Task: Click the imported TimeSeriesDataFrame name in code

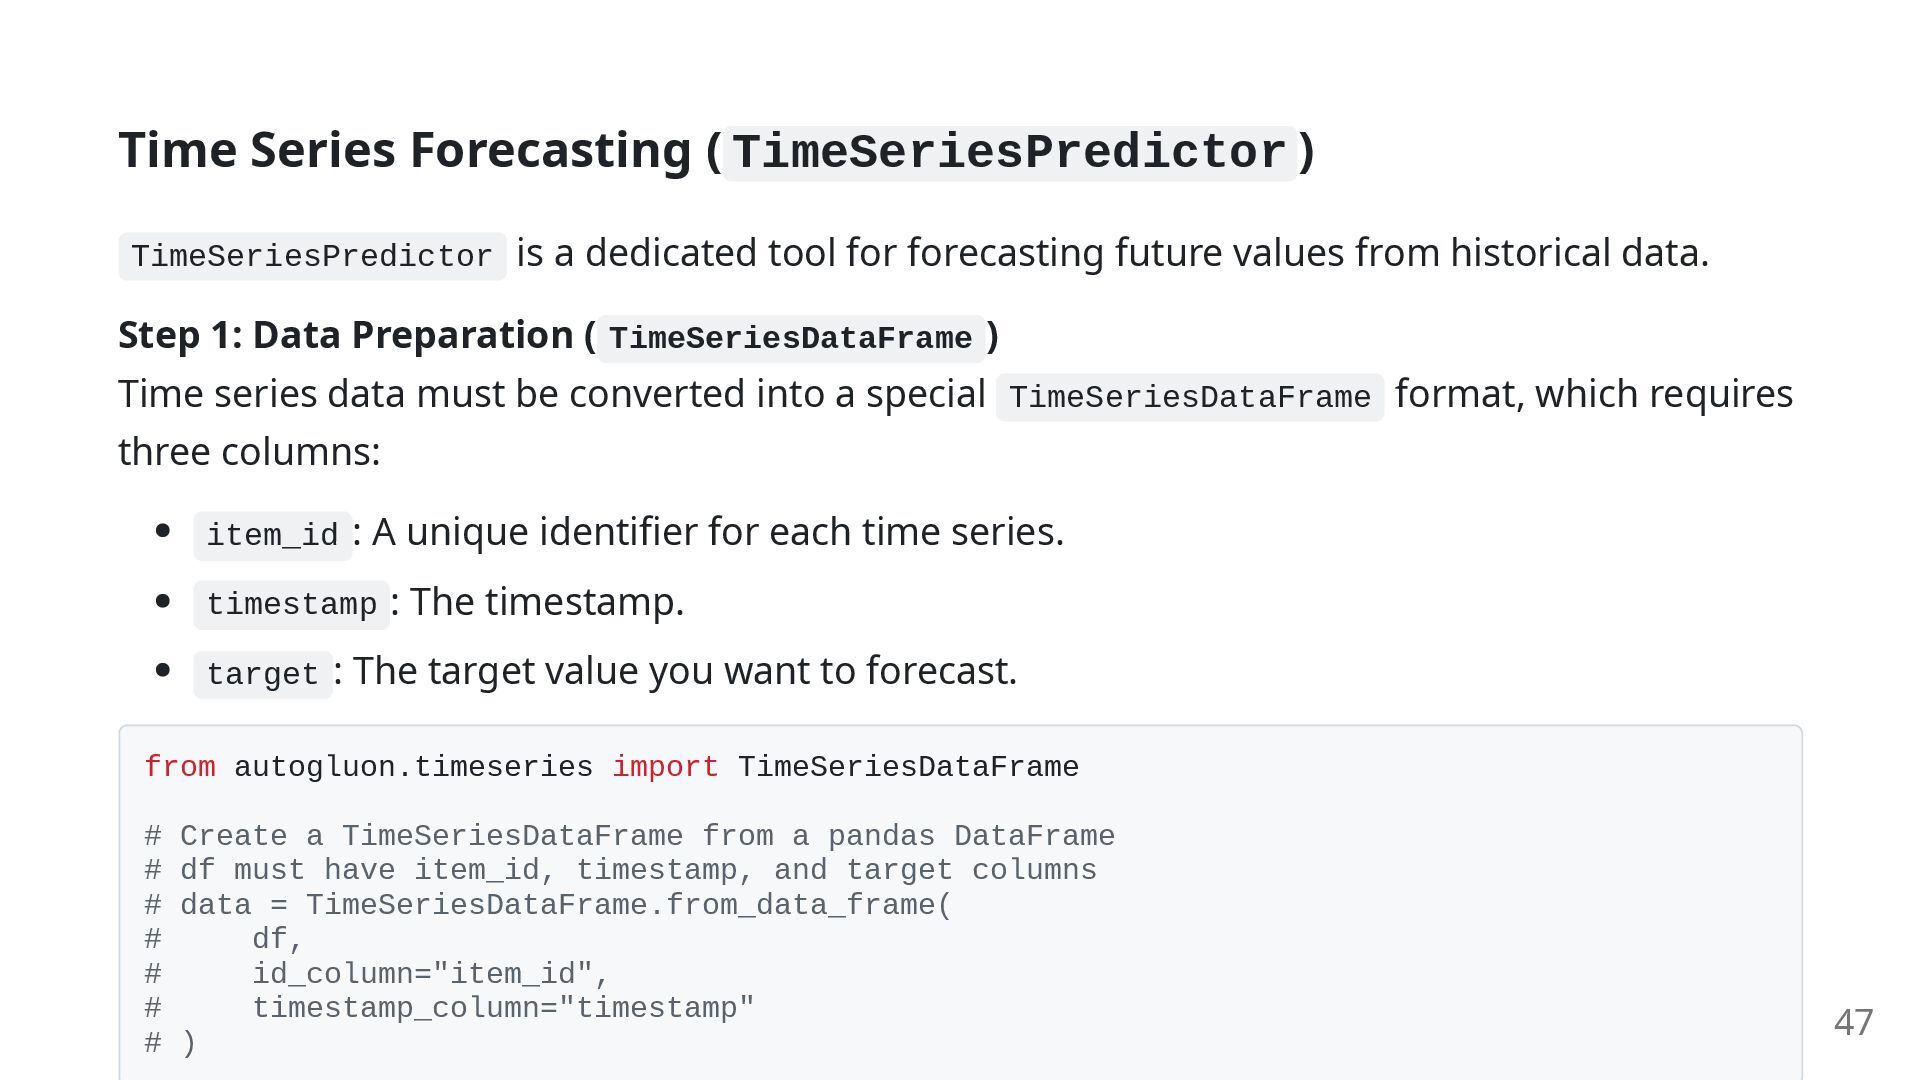Action: pos(908,767)
